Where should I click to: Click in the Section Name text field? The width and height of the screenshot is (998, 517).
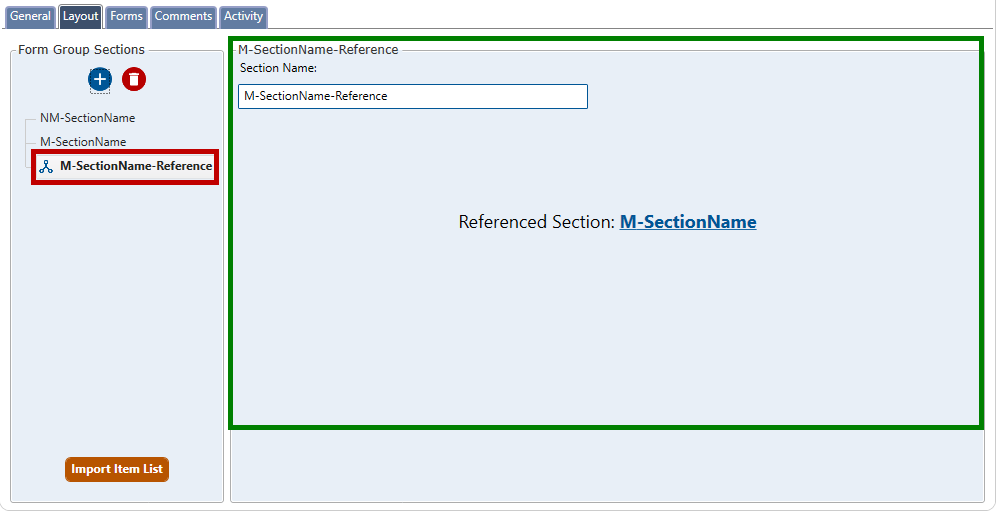412,96
